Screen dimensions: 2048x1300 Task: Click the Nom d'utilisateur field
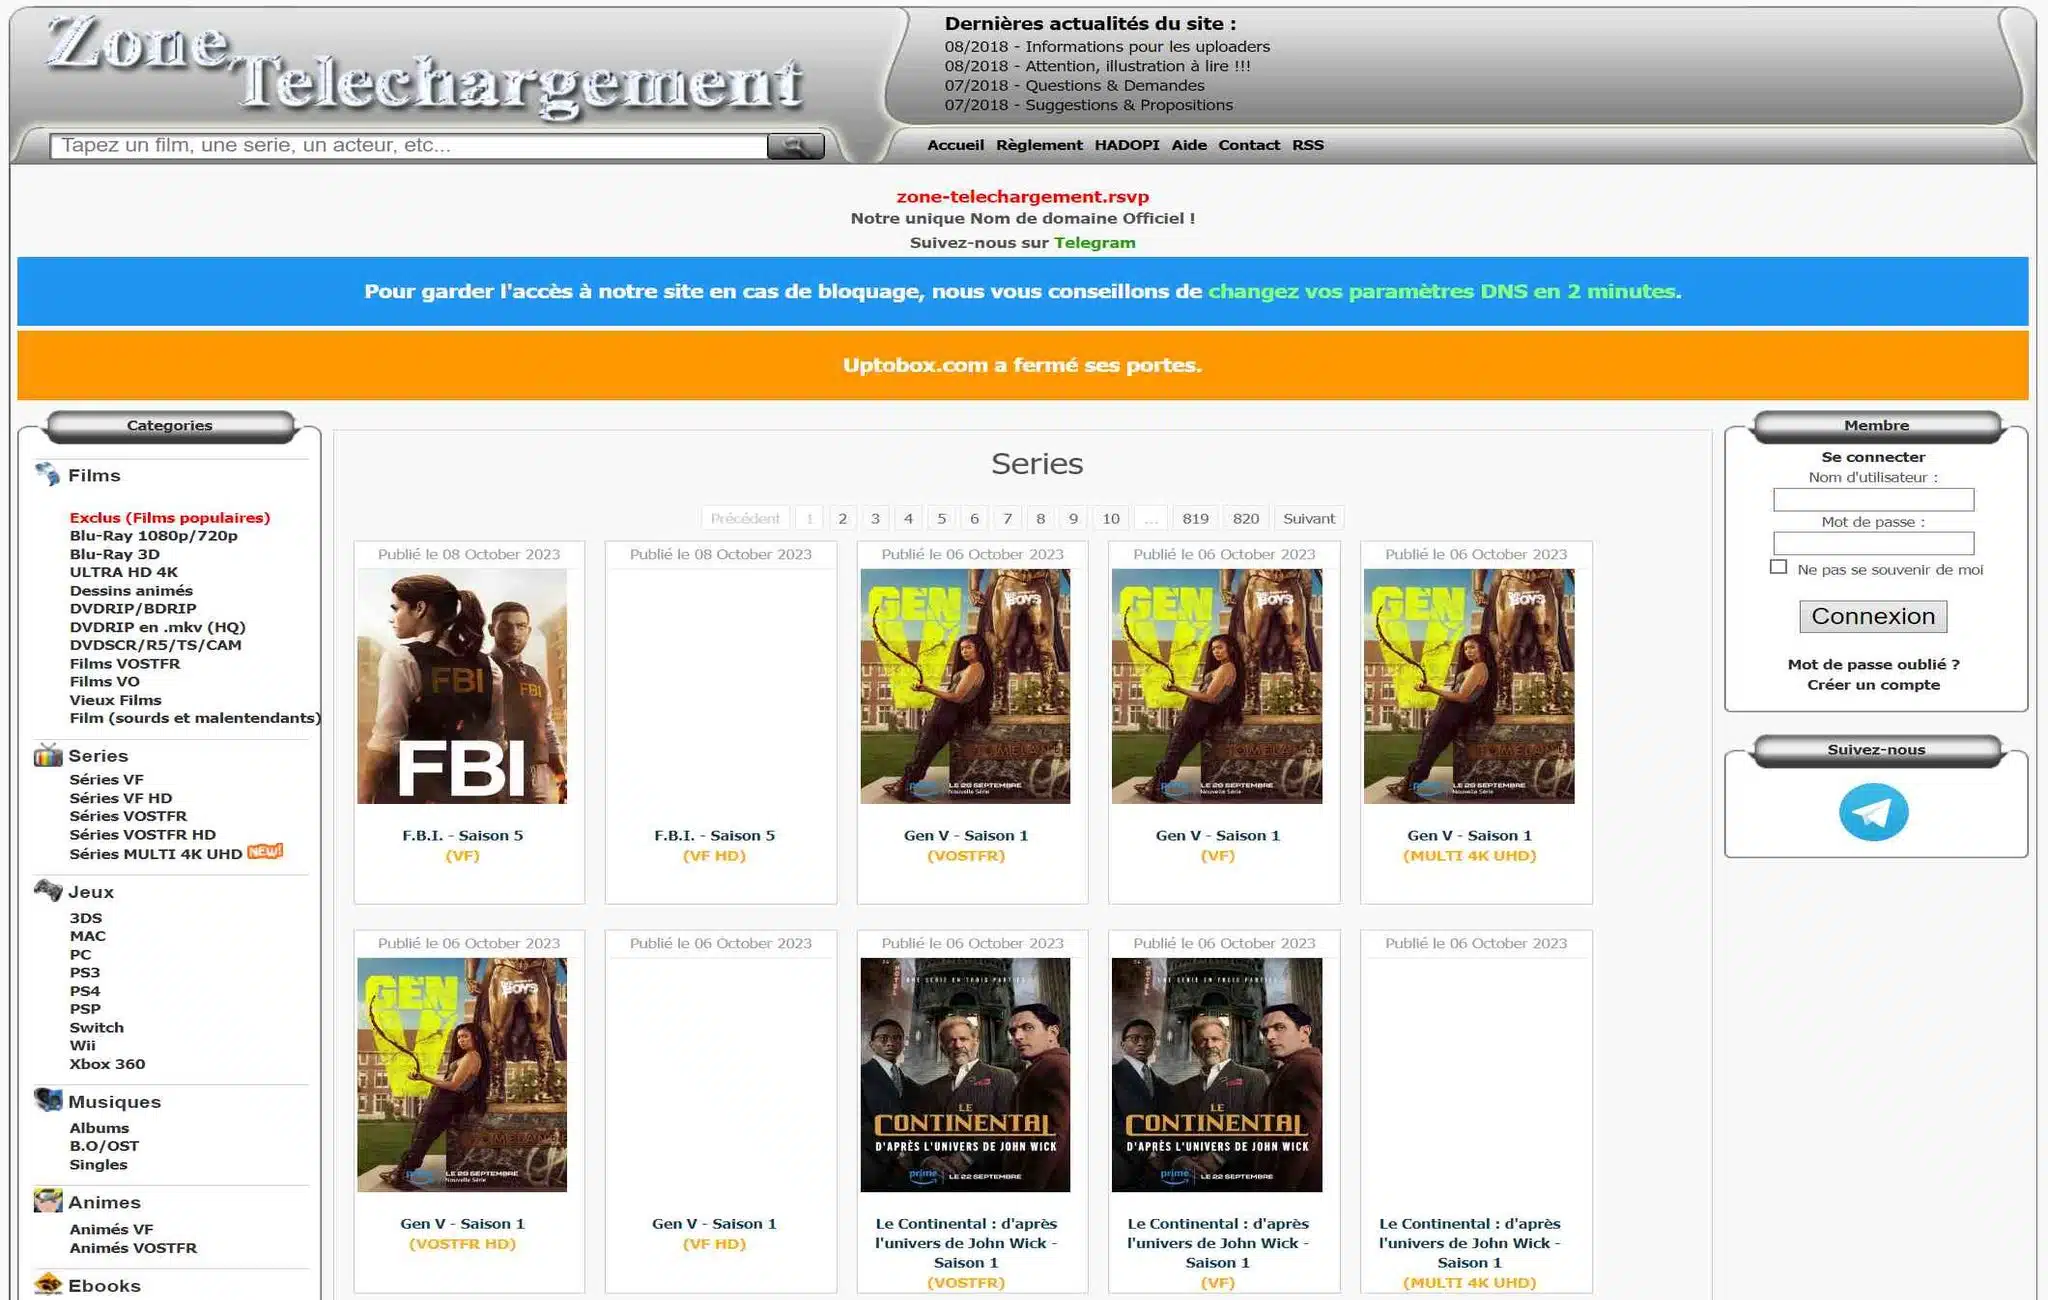tap(1873, 499)
